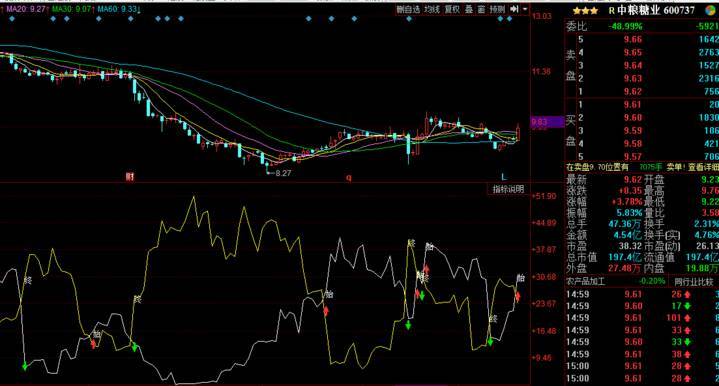Click the blue L marker under the candlestick chart

[x=503, y=176]
